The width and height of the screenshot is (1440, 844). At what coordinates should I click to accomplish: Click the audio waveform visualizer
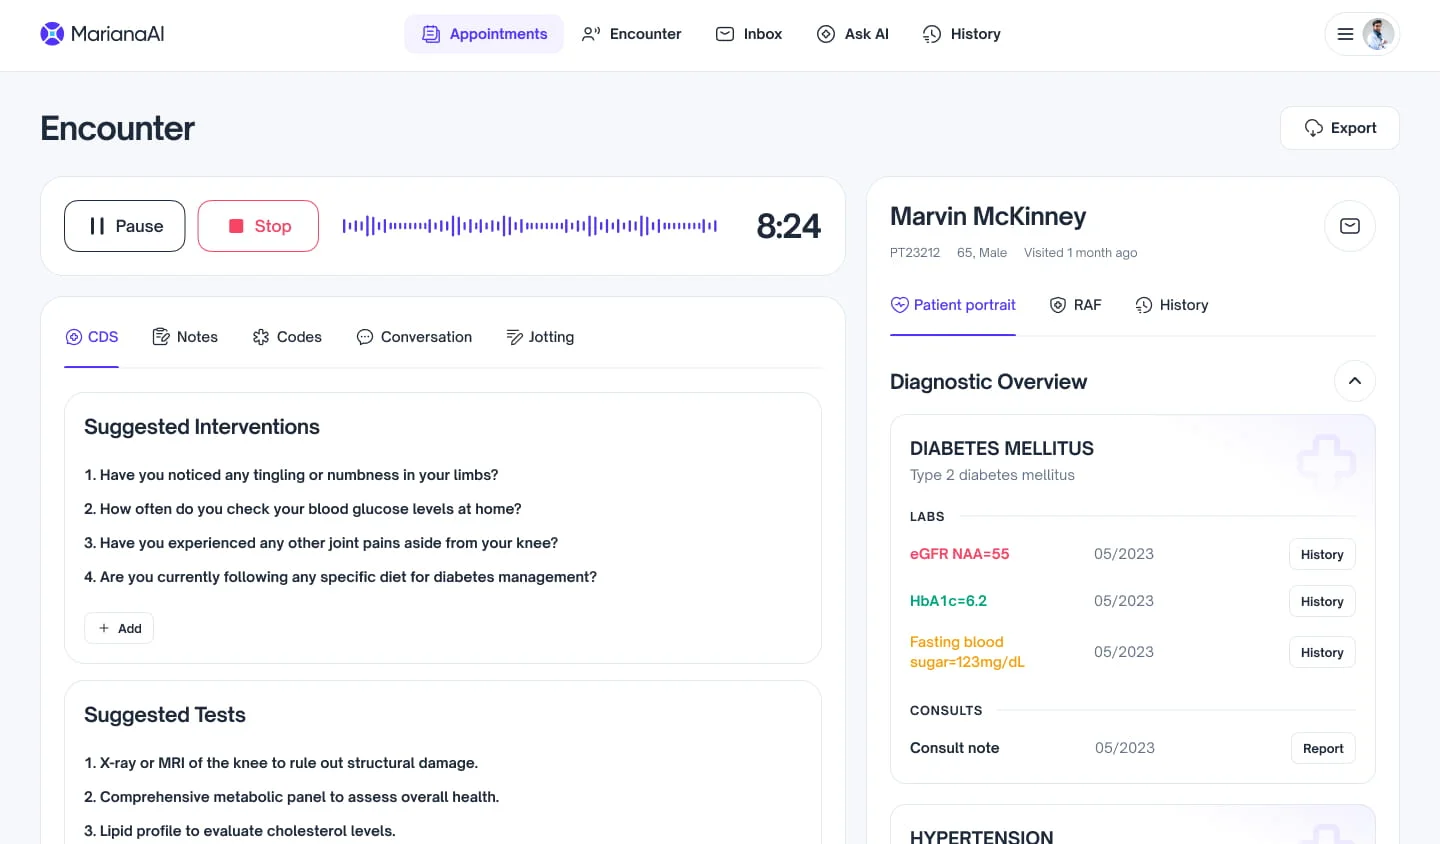(x=530, y=226)
